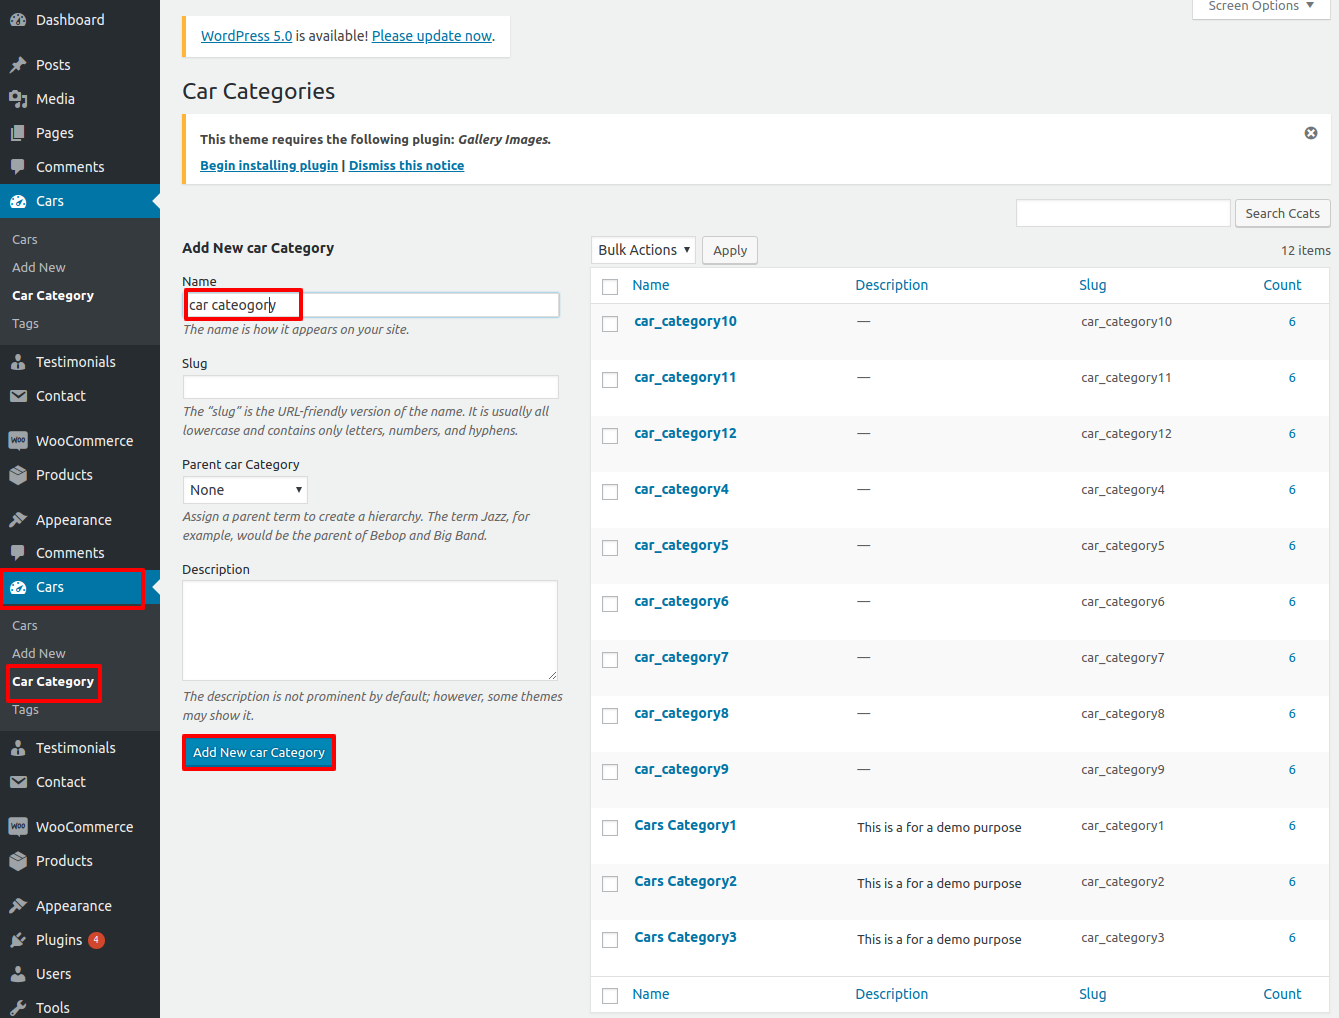The image size is (1339, 1018).
Task: Click the Dashboard gauge icon
Action: pyautogui.click(x=18, y=20)
